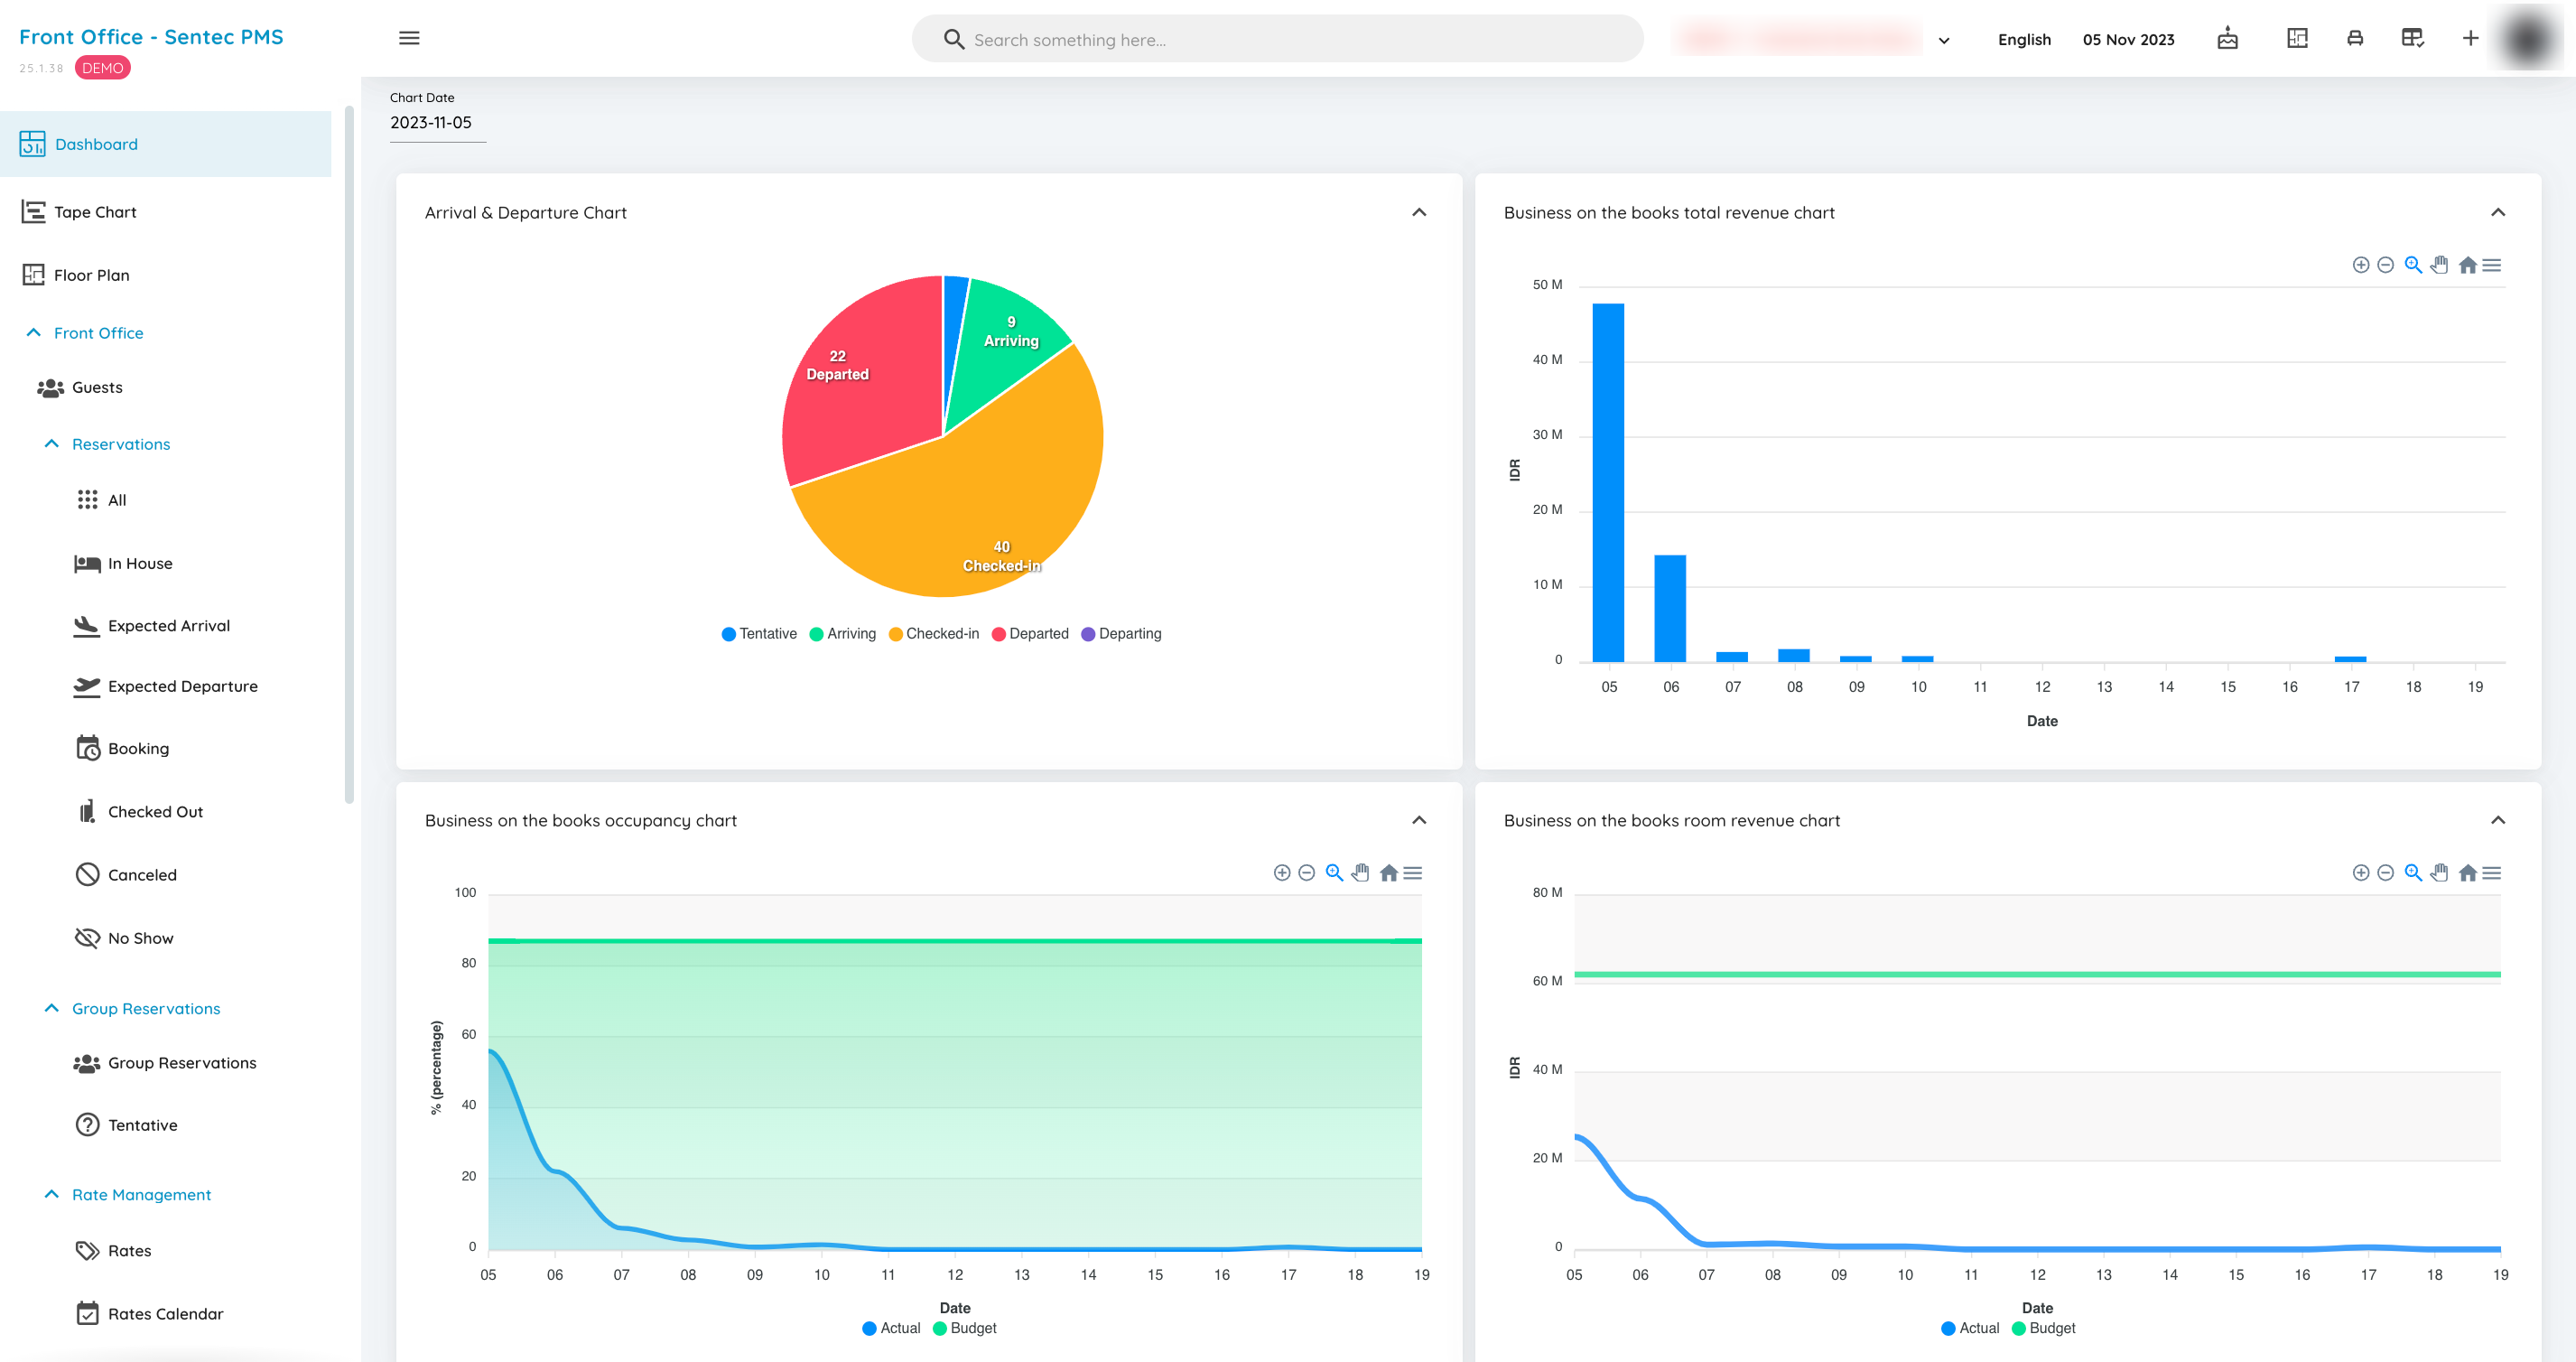Toggle Departed series in the pie legend
This screenshot has width=2576, height=1362.
1030,634
